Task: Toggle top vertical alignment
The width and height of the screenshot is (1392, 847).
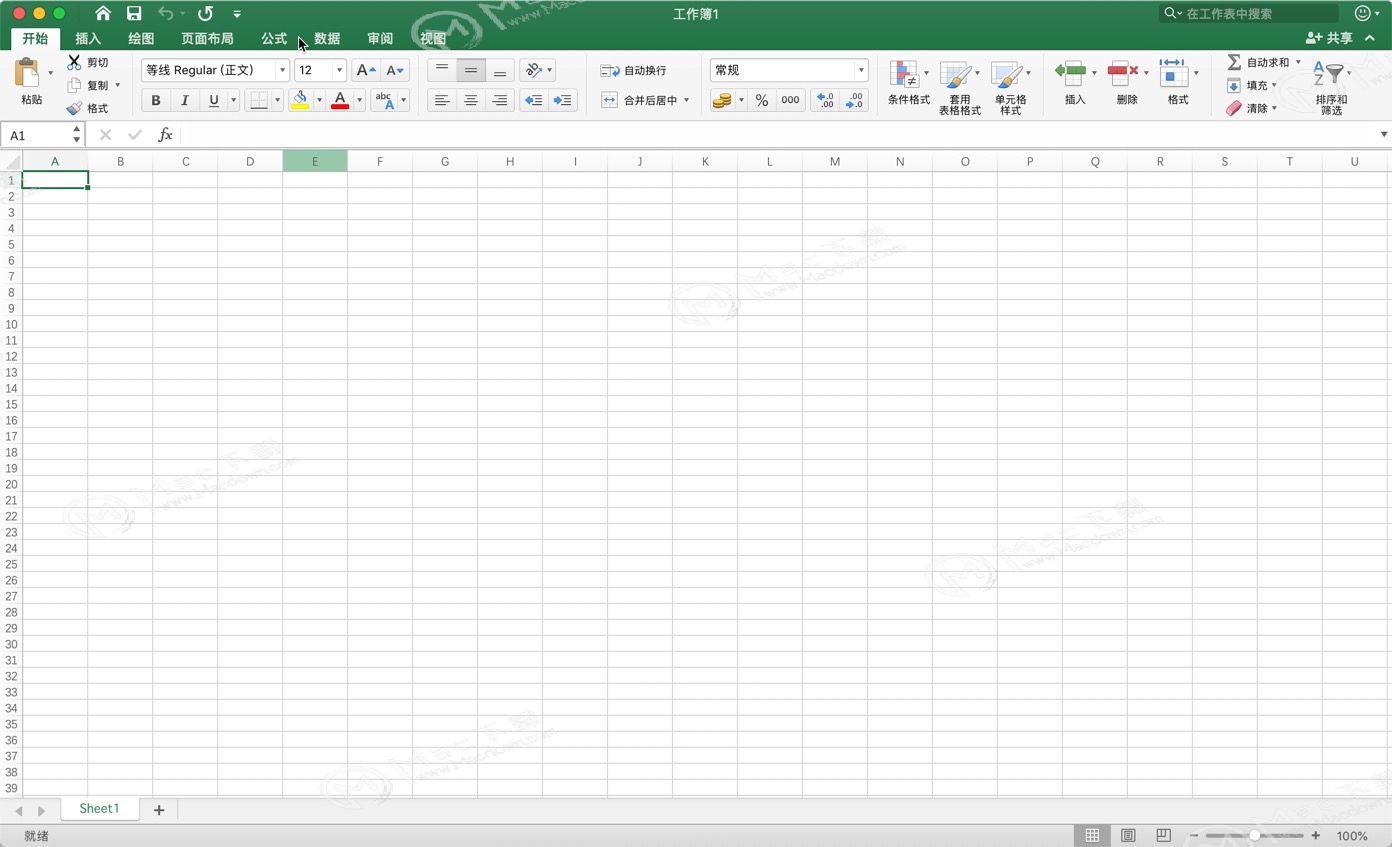Action: tap(442, 70)
